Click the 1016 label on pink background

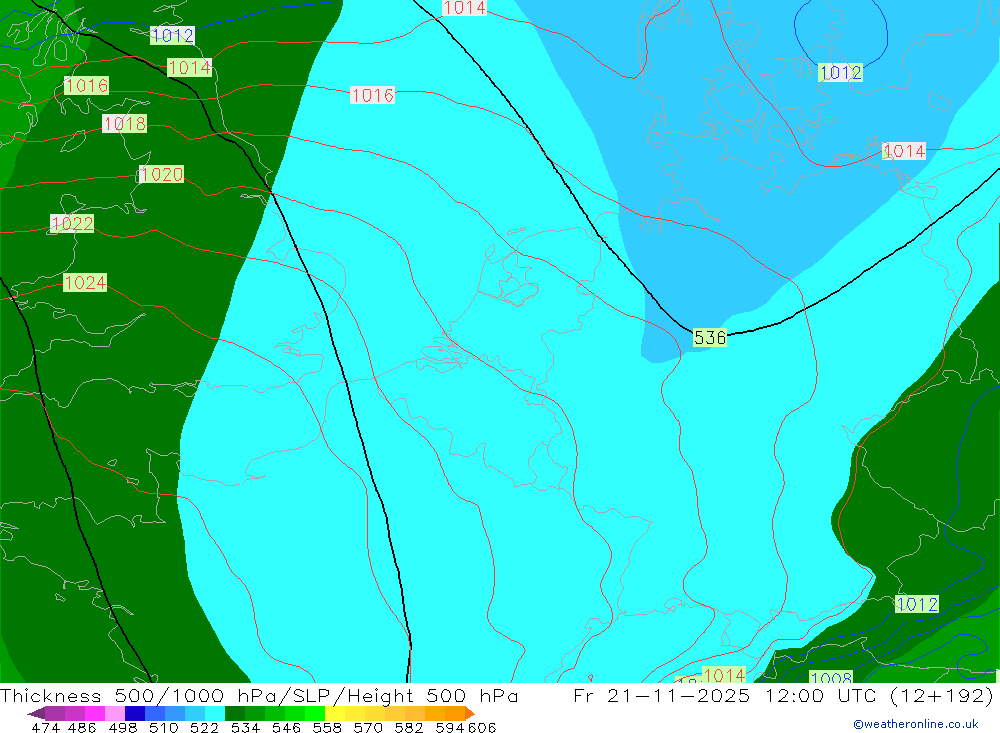(372, 95)
